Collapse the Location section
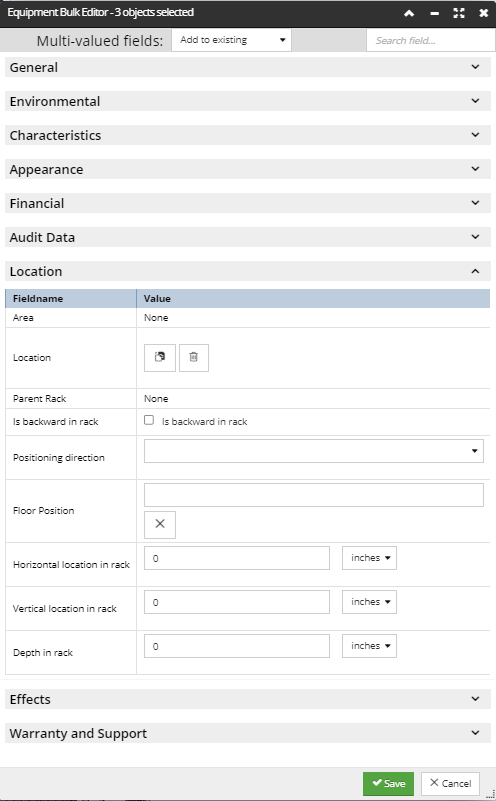This screenshot has height=801, width=496. click(x=248, y=271)
